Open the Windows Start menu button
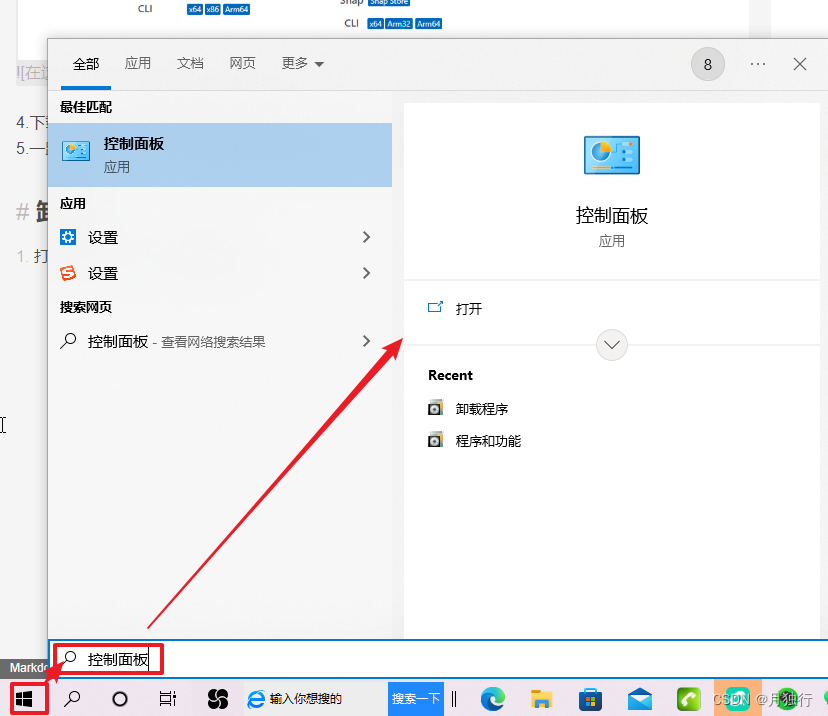This screenshot has width=828, height=716. (24, 699)
